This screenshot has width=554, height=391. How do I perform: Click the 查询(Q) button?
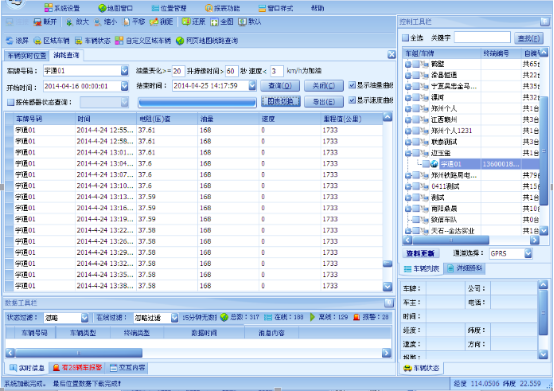pyautogui.click(x=280, y=86)
